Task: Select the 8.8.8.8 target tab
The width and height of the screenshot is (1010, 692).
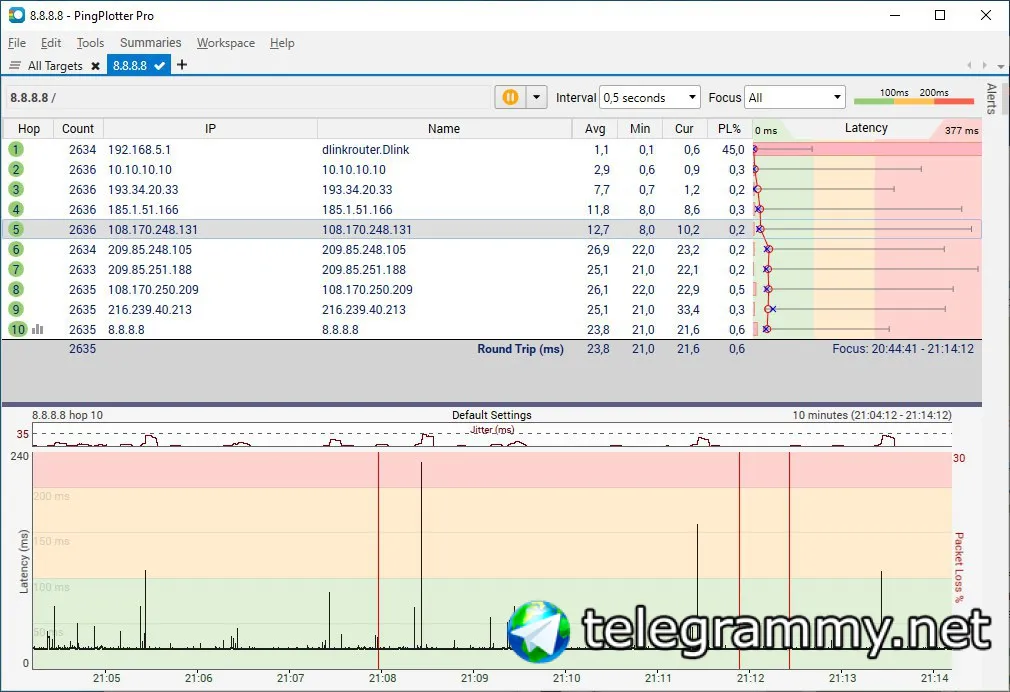Action: [x=138, y=65]
